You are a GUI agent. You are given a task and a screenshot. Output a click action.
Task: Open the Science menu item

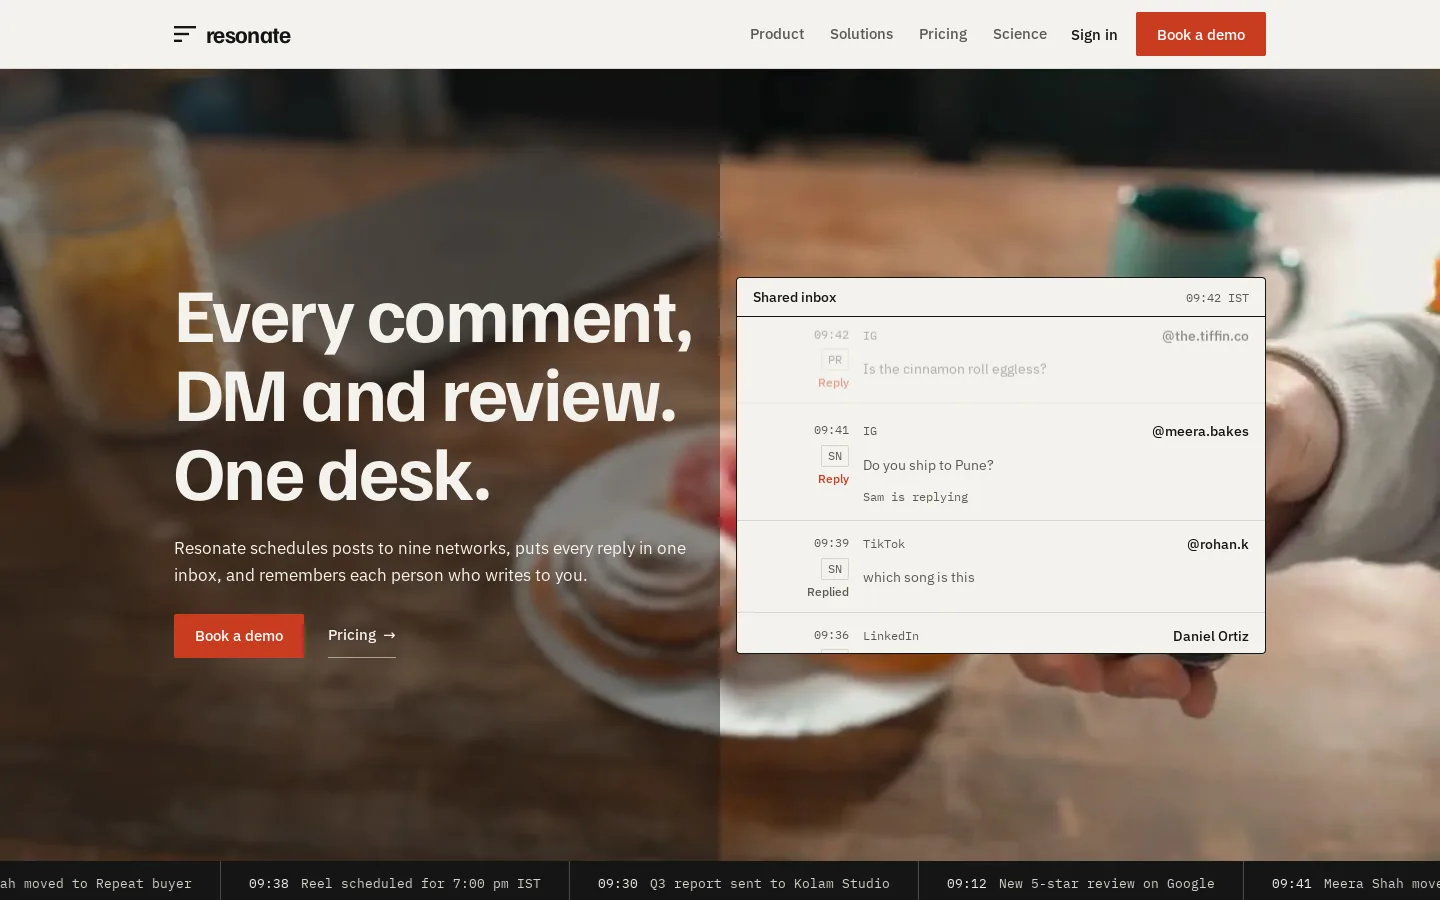(1020, 34)
